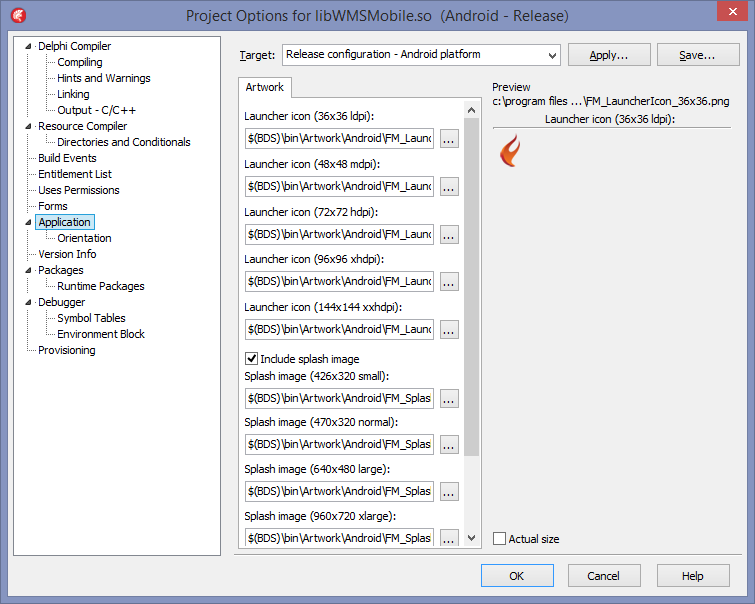The height and width of the screenshot is (604, 755).
Task: Select the Resource Compiler tree item
Action: pos(82,126)
